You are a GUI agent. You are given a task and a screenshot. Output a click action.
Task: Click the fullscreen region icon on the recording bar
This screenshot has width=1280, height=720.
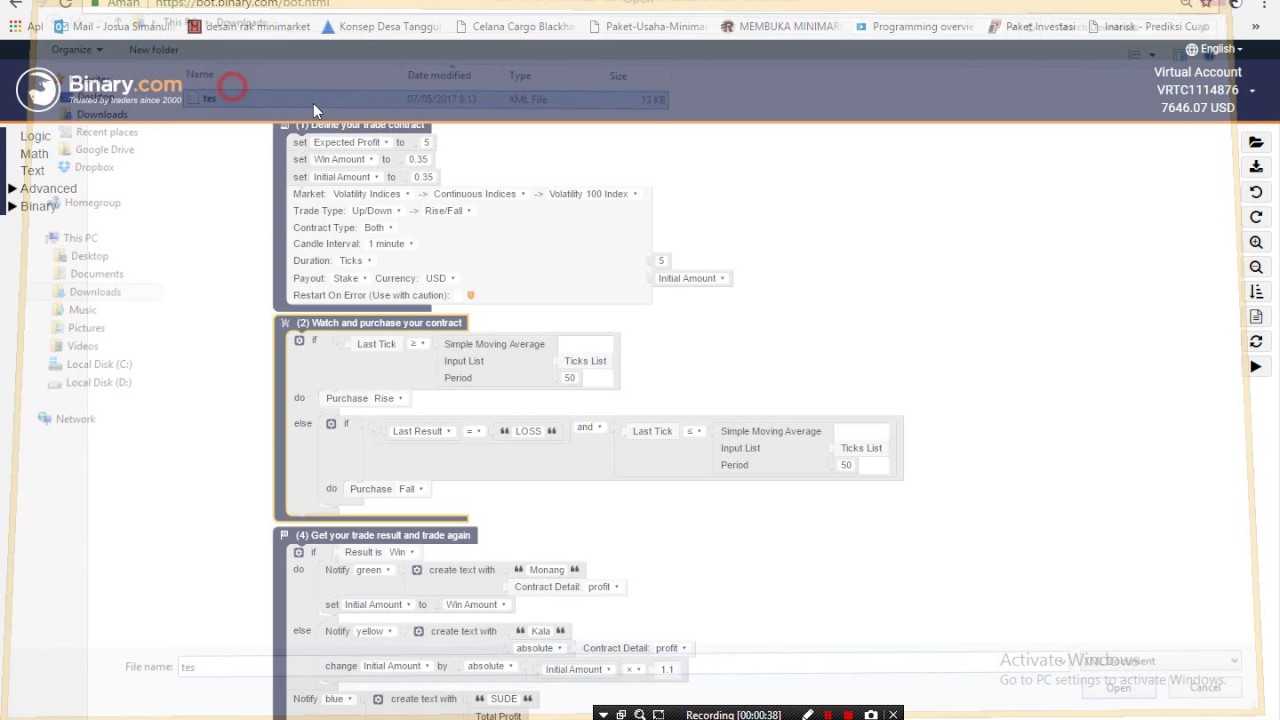click(x=658, y=714)
